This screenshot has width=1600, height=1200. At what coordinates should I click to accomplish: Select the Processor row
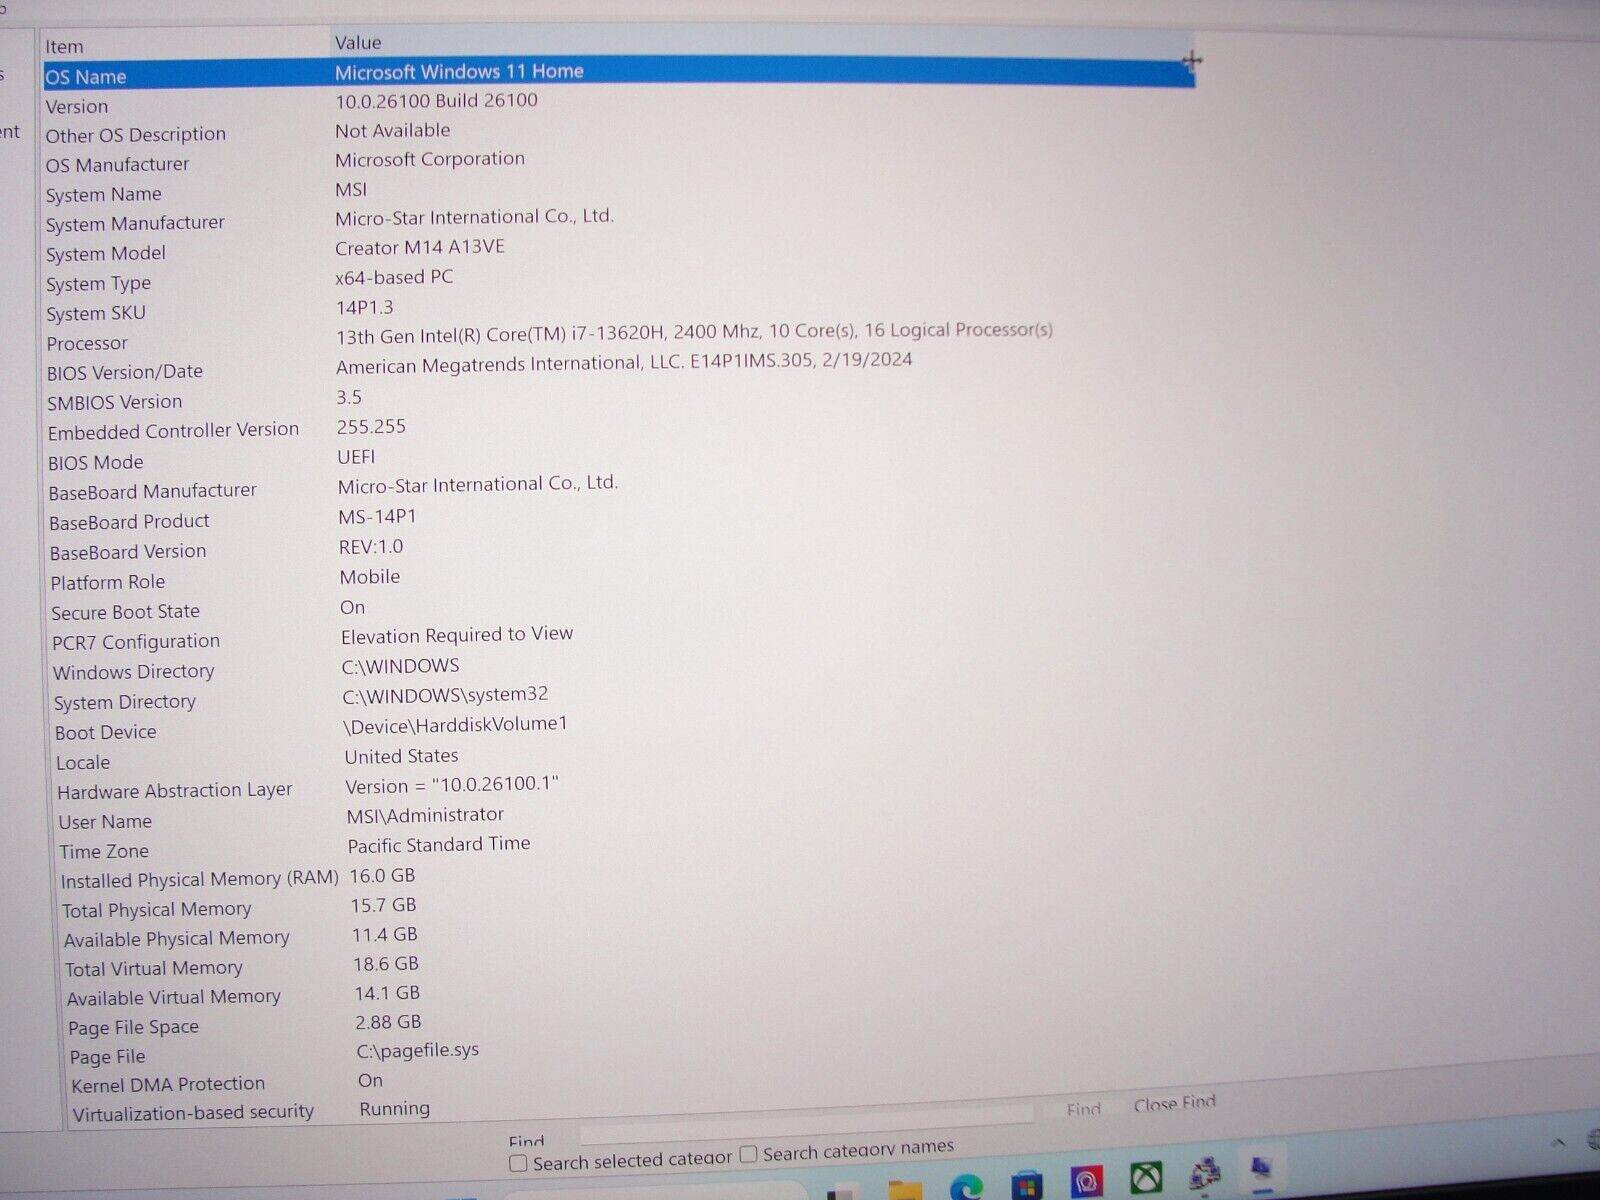click(87, 344)
